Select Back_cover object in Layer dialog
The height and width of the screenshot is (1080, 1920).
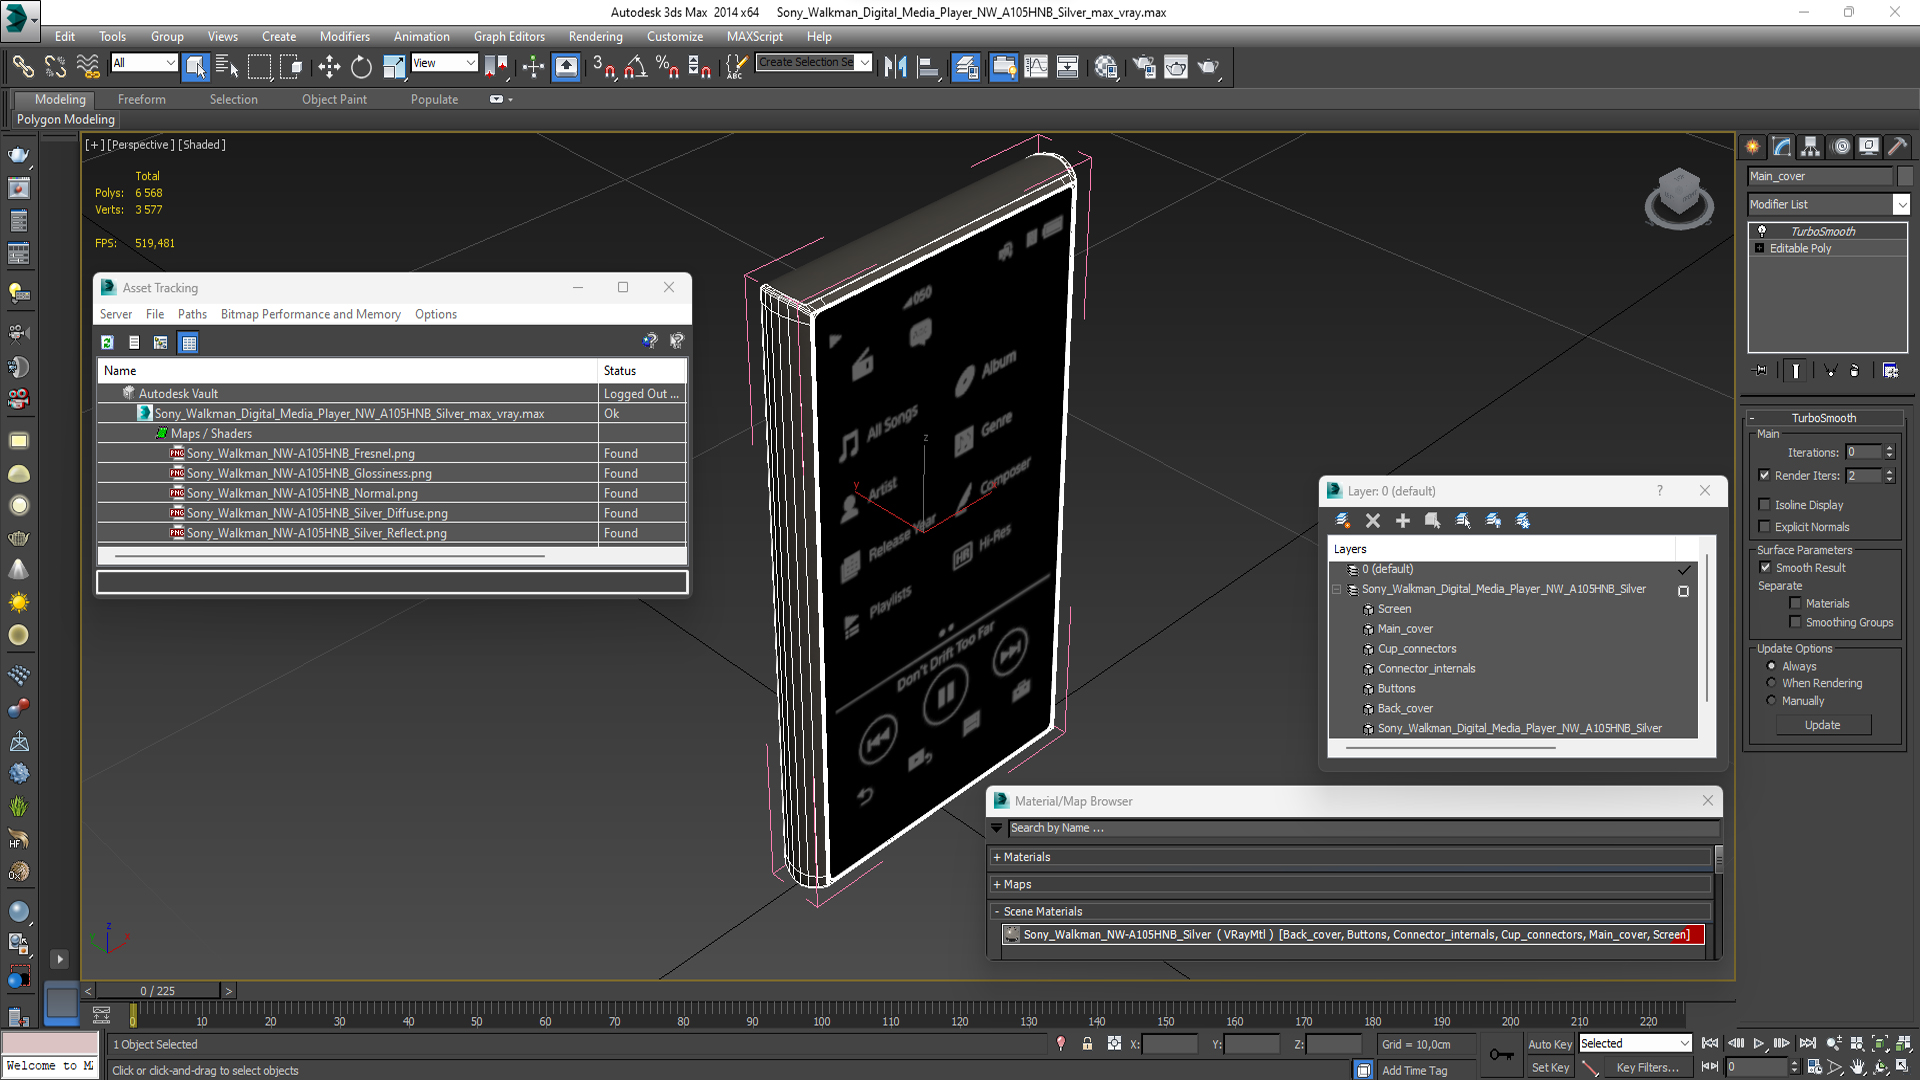point(1404,709)
